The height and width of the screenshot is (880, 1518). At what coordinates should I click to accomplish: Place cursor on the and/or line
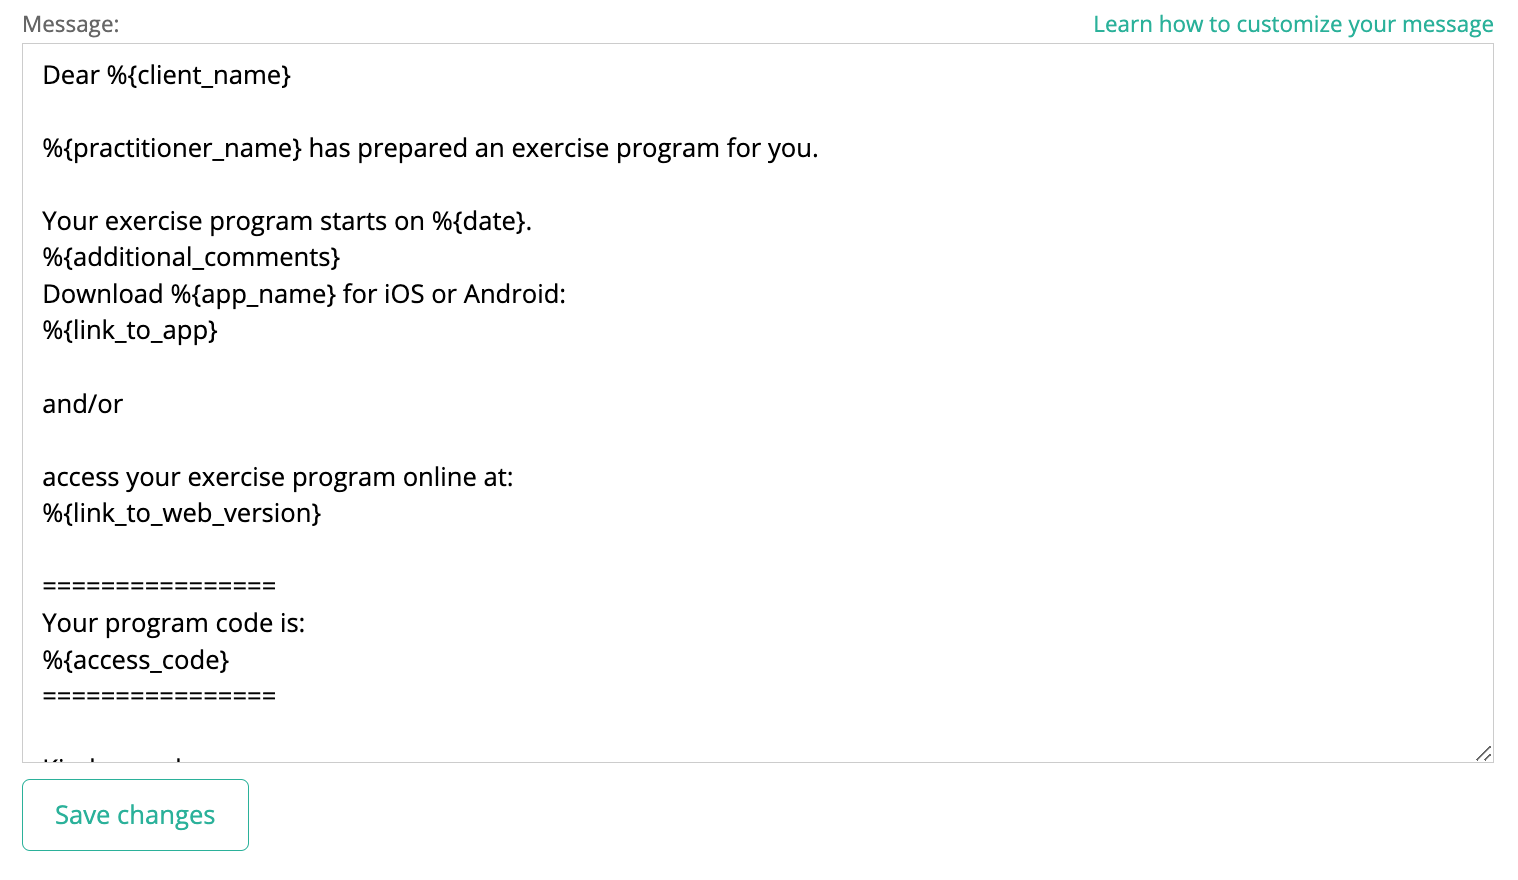[82, 404]
